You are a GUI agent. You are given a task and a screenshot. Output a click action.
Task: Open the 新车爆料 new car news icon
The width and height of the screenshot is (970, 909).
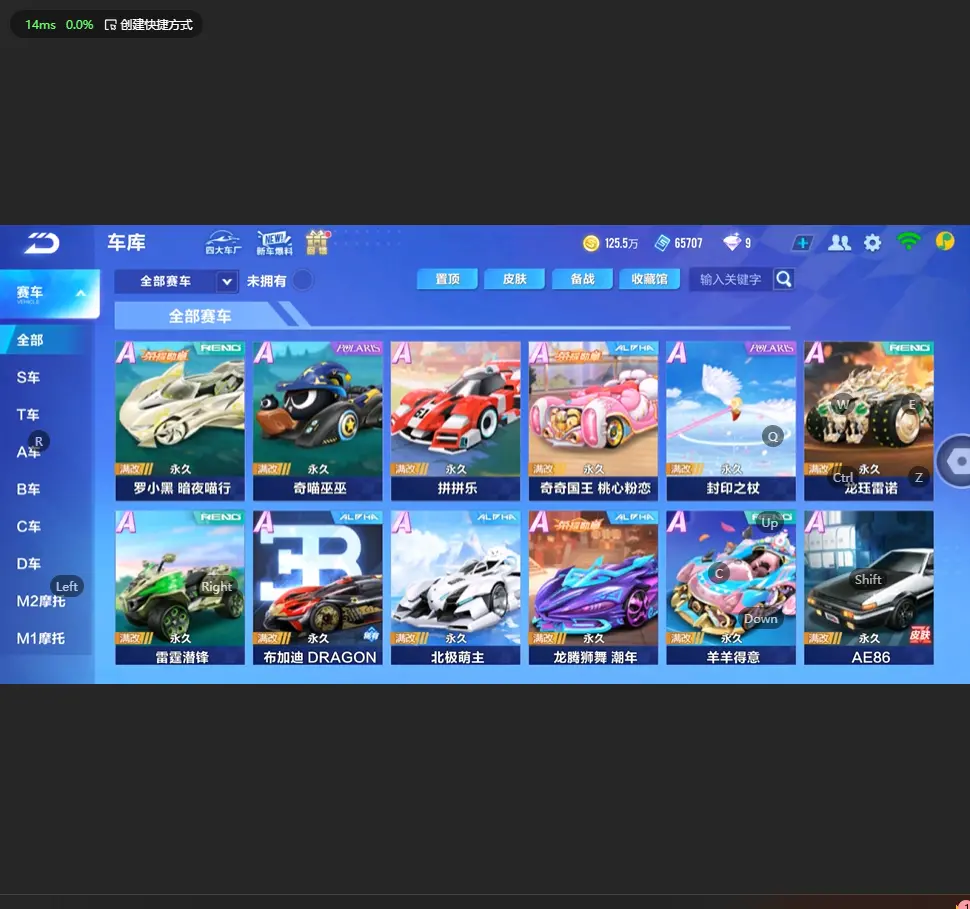click(x=275, y=243)
